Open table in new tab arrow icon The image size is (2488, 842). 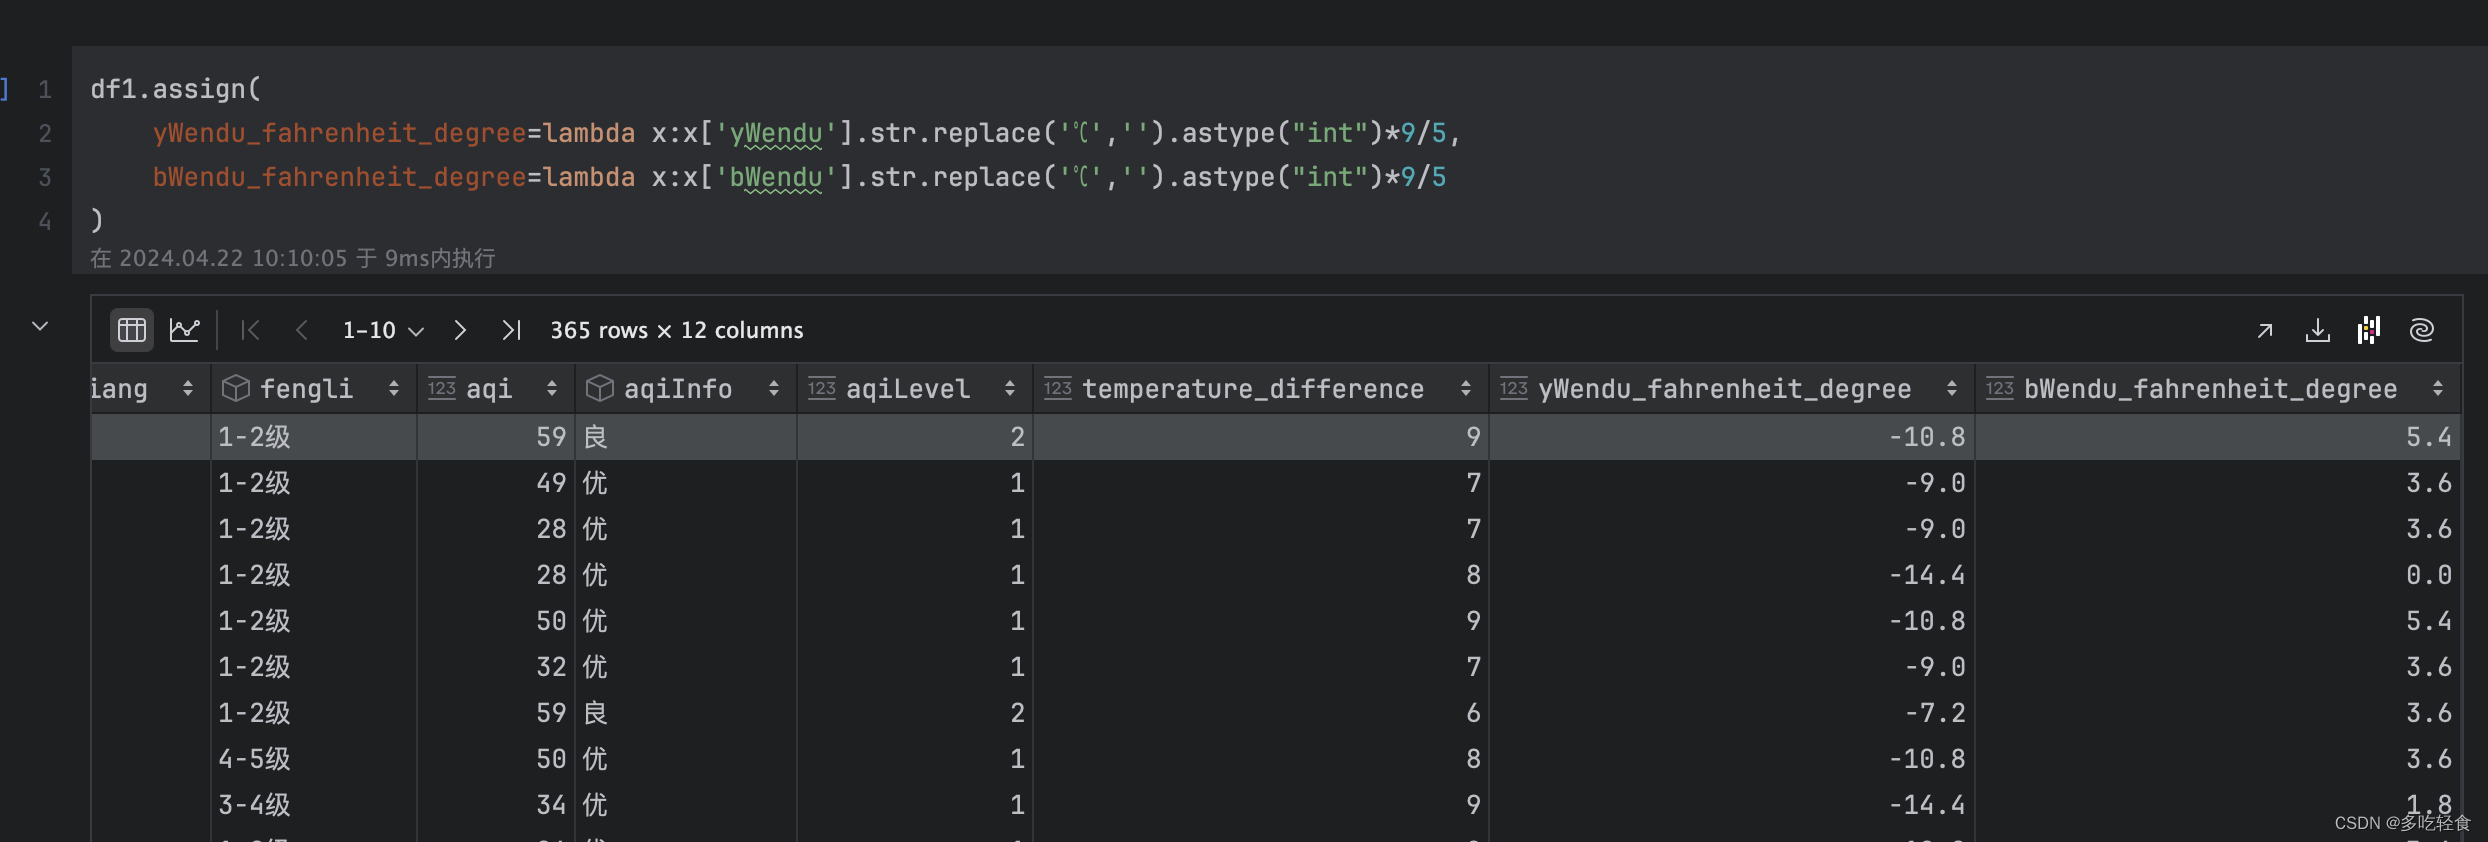tap(2265, 331)
